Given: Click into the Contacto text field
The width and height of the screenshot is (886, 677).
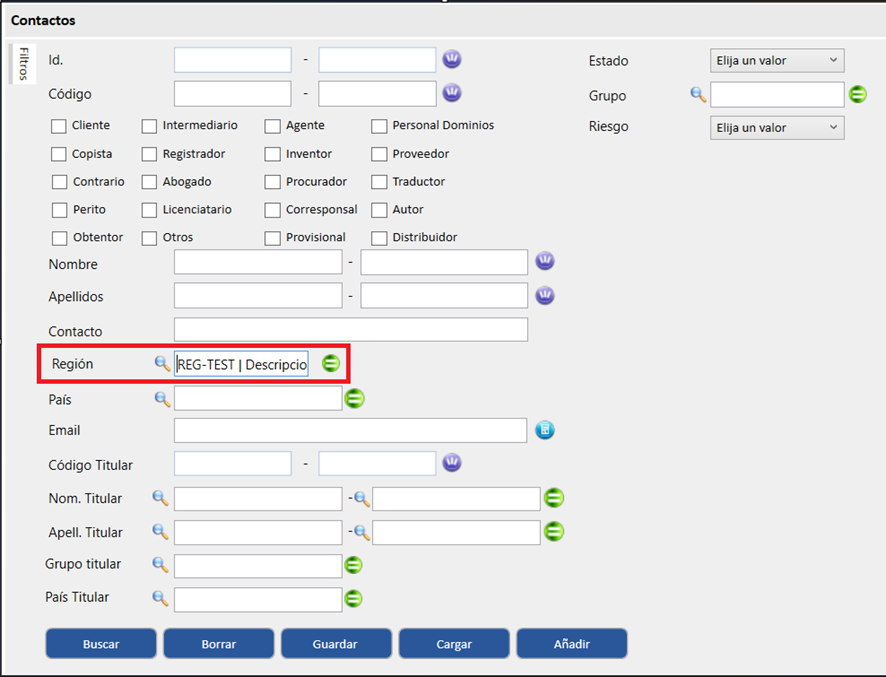Looking at the screenshot, I should coord(350,330).
